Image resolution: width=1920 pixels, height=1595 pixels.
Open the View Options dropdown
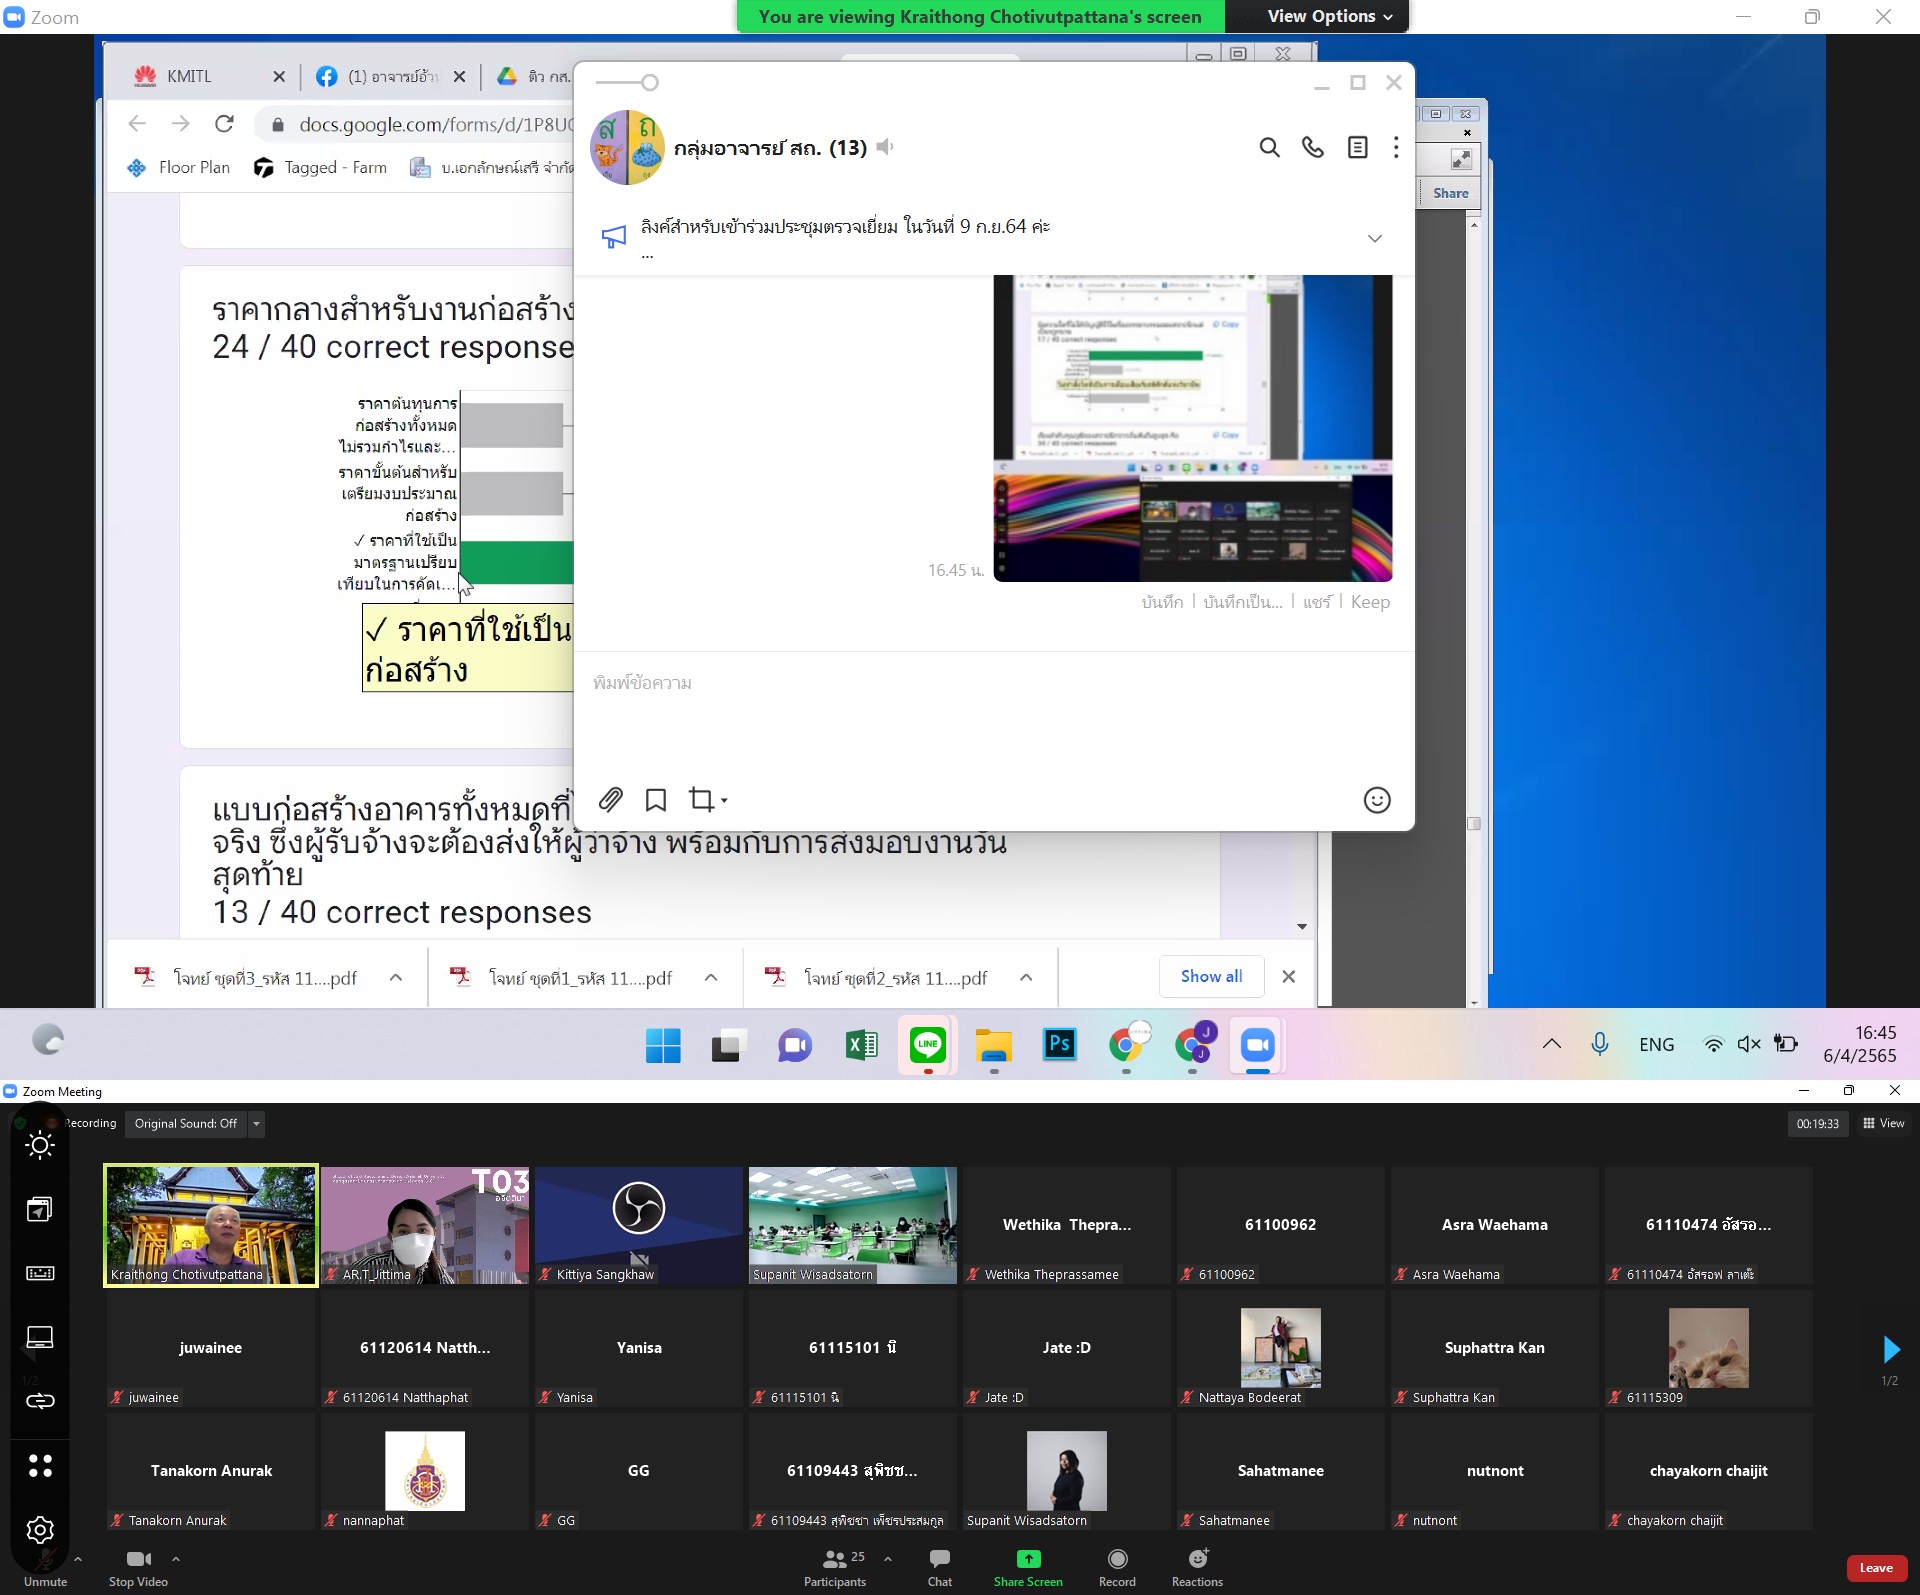tap(1329, 16)
